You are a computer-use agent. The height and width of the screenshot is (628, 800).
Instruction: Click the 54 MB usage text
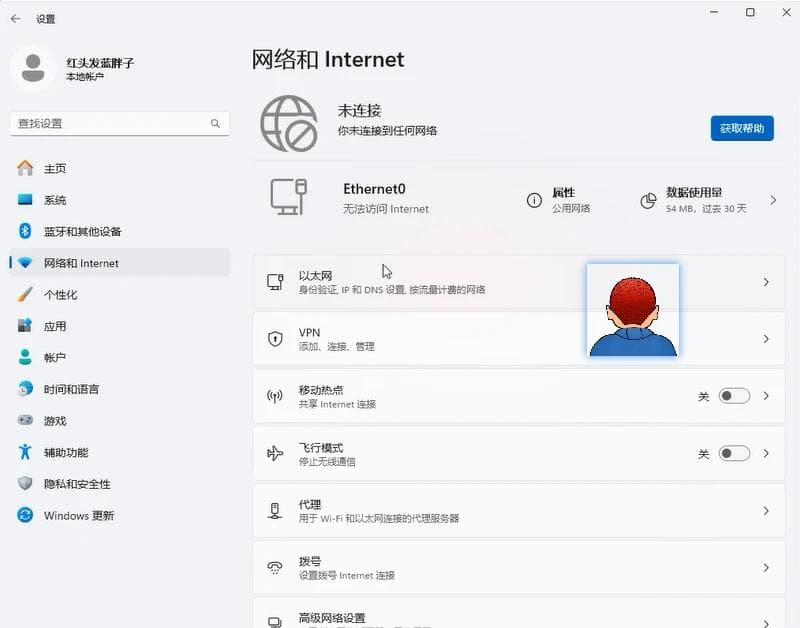pyautogui.click(x=706, y=209)
